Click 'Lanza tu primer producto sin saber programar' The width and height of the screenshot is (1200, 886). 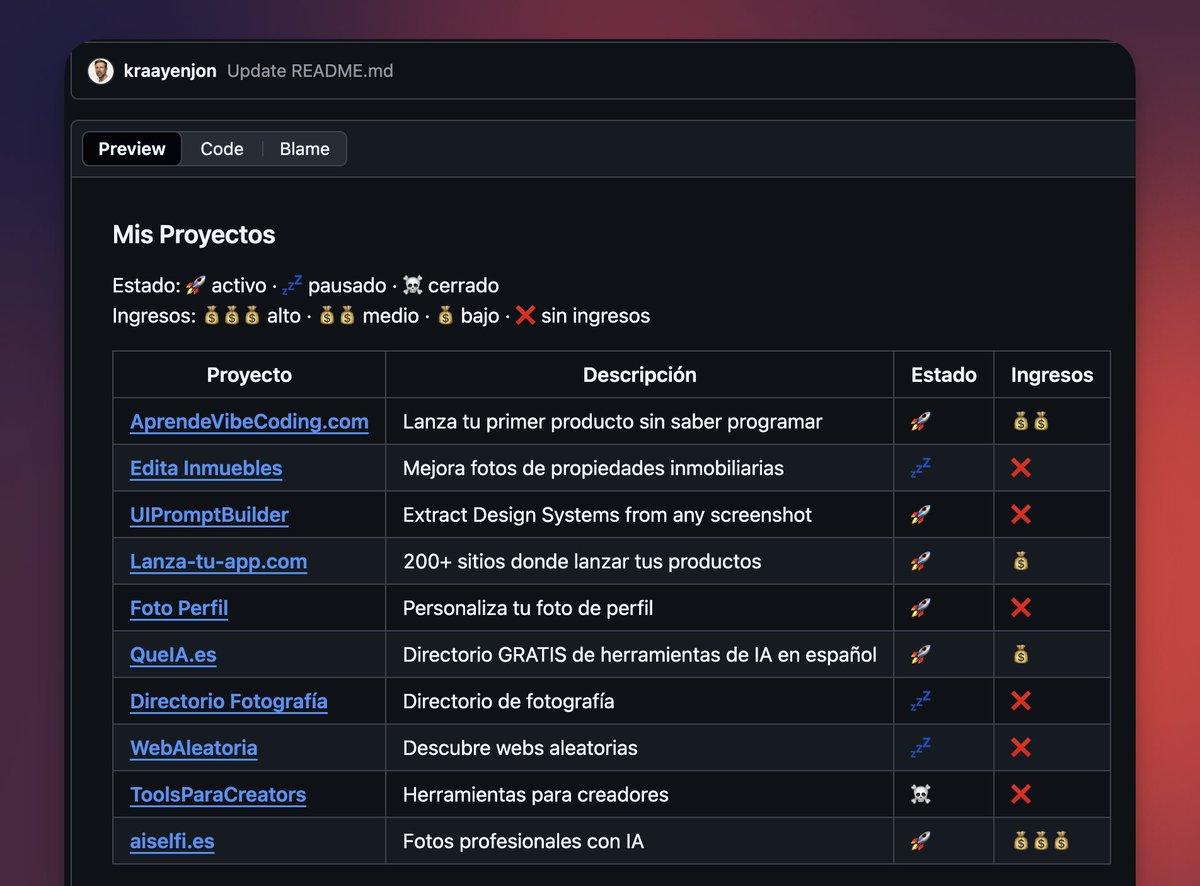(x=612, y=422)
